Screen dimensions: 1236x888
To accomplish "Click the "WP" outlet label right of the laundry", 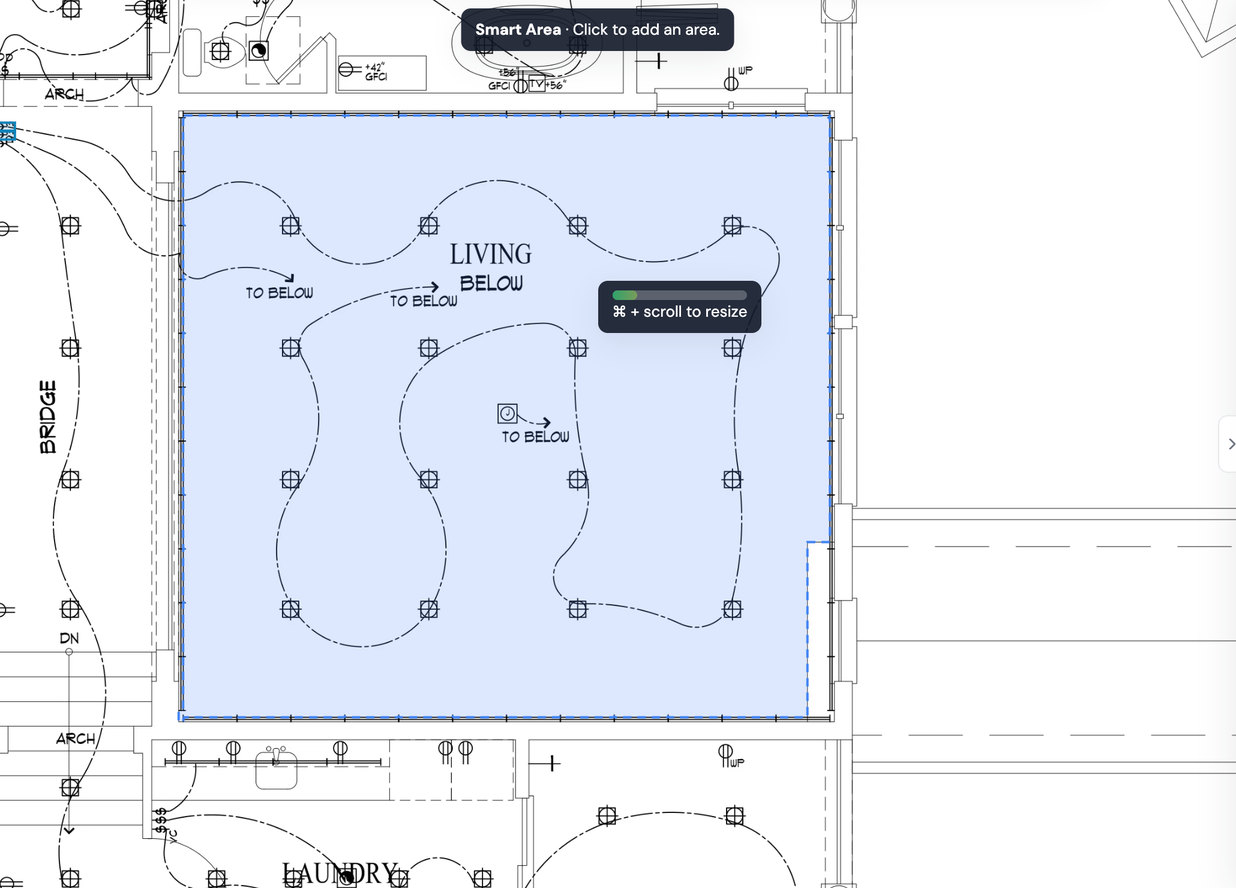I will (x=738, y=763).
